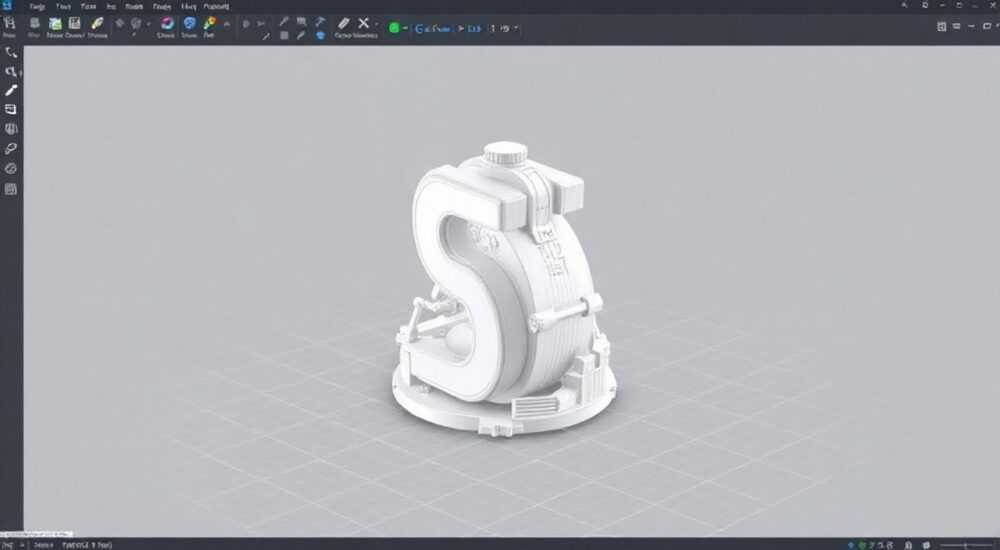Image resolution: width=1000 pixels, height=550 pixels.
Task: Click the shield-shaped tool in left sidebar
Action: (x=10, y=129)
